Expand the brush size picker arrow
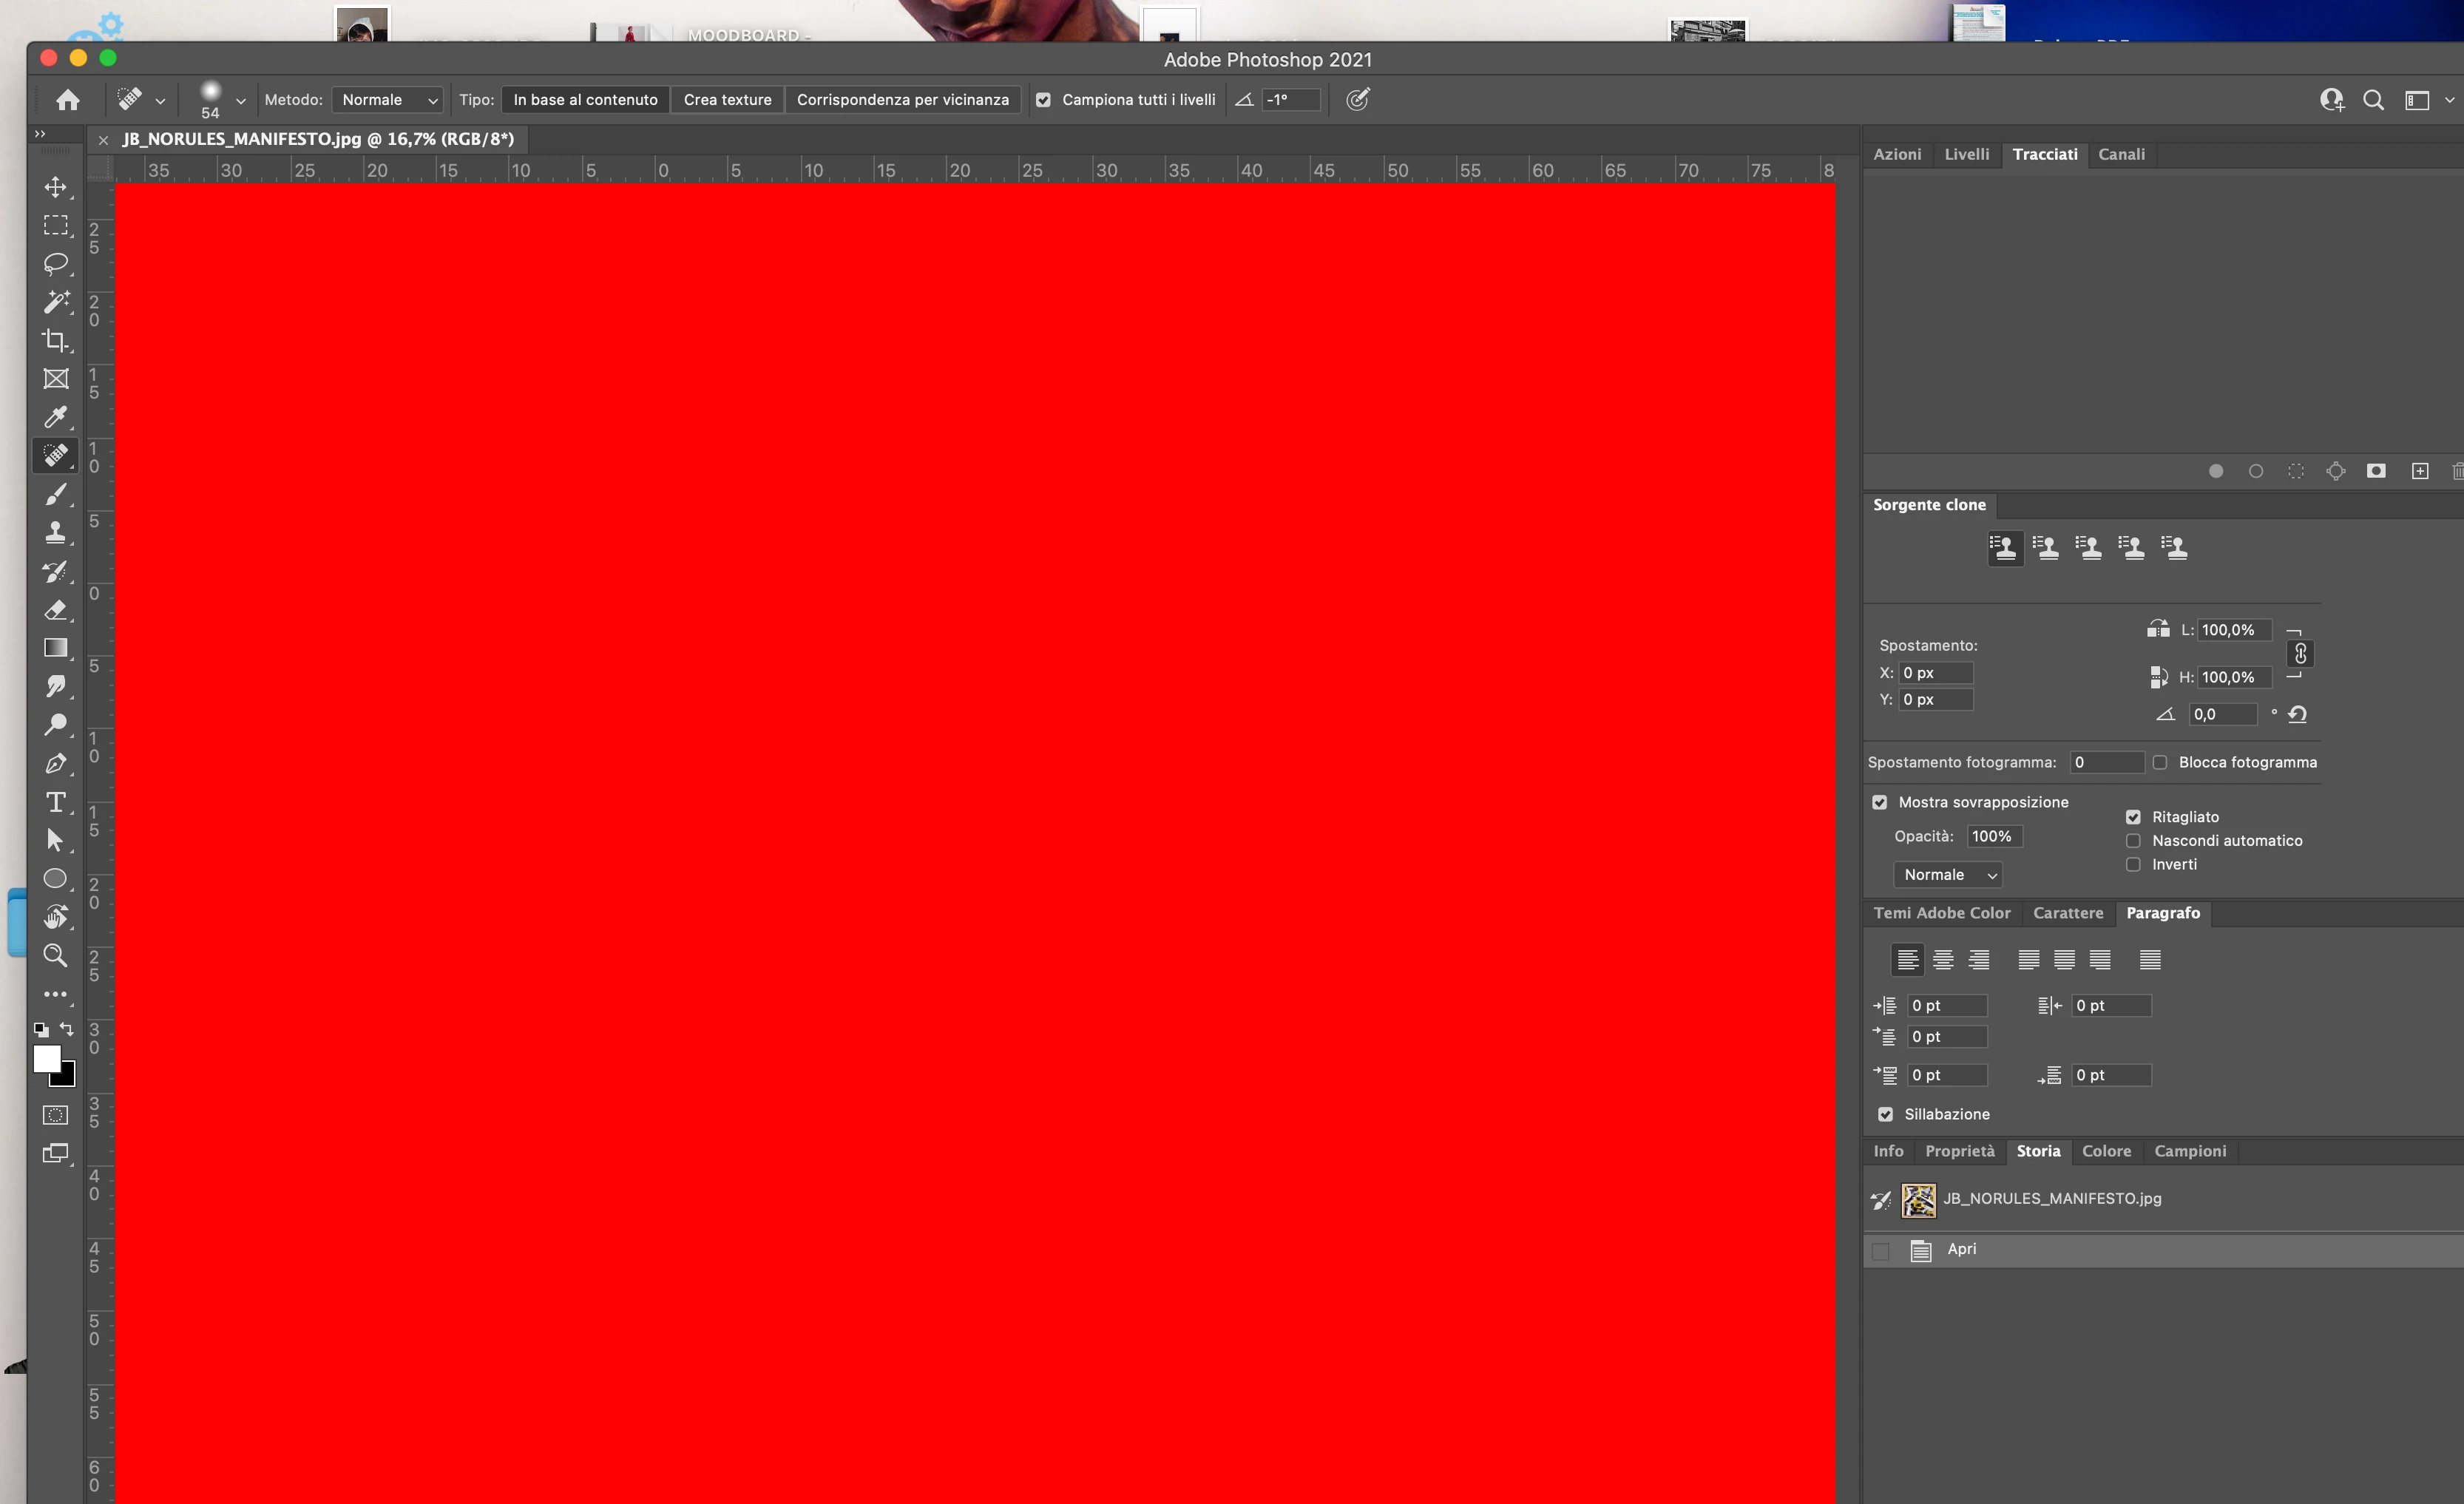The height and width of the screenshot is (1504, 2464). click(x=241, y=101)
